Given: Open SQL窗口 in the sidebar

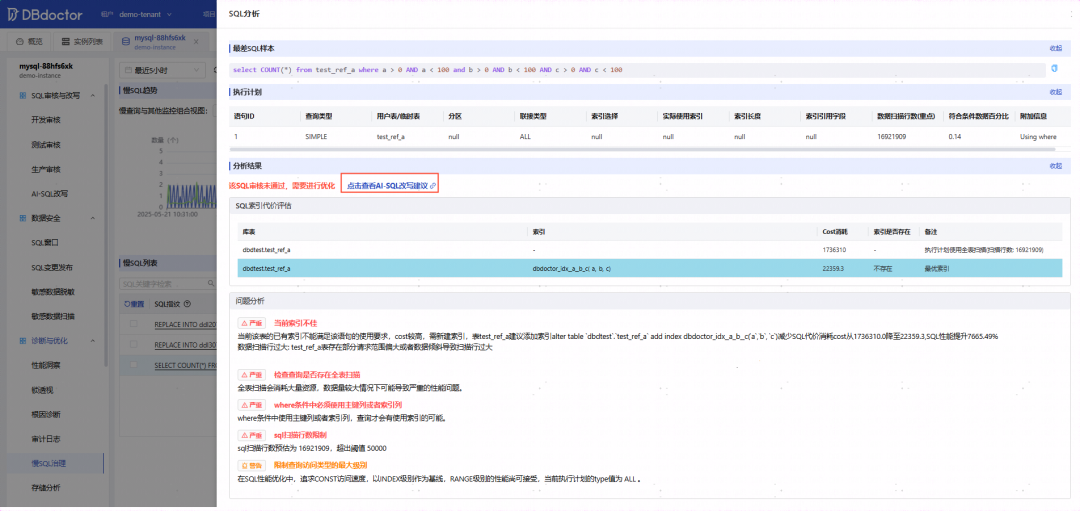Looking at the screenshot, I should [x=45, y=242].
